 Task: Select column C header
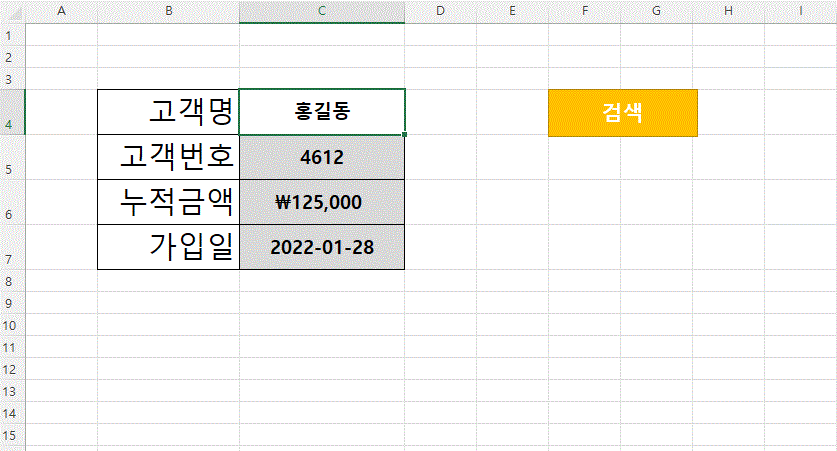coord(322,11)
